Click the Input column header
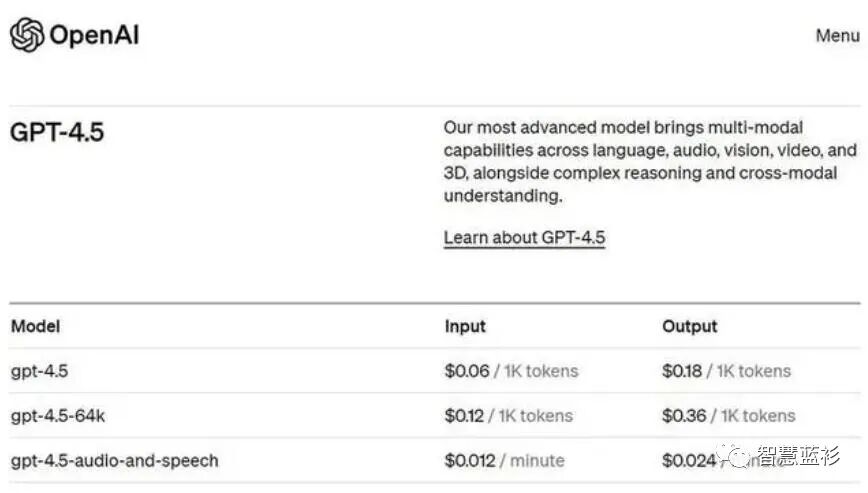This screenshot has width=868, height=493. point(465,326)
